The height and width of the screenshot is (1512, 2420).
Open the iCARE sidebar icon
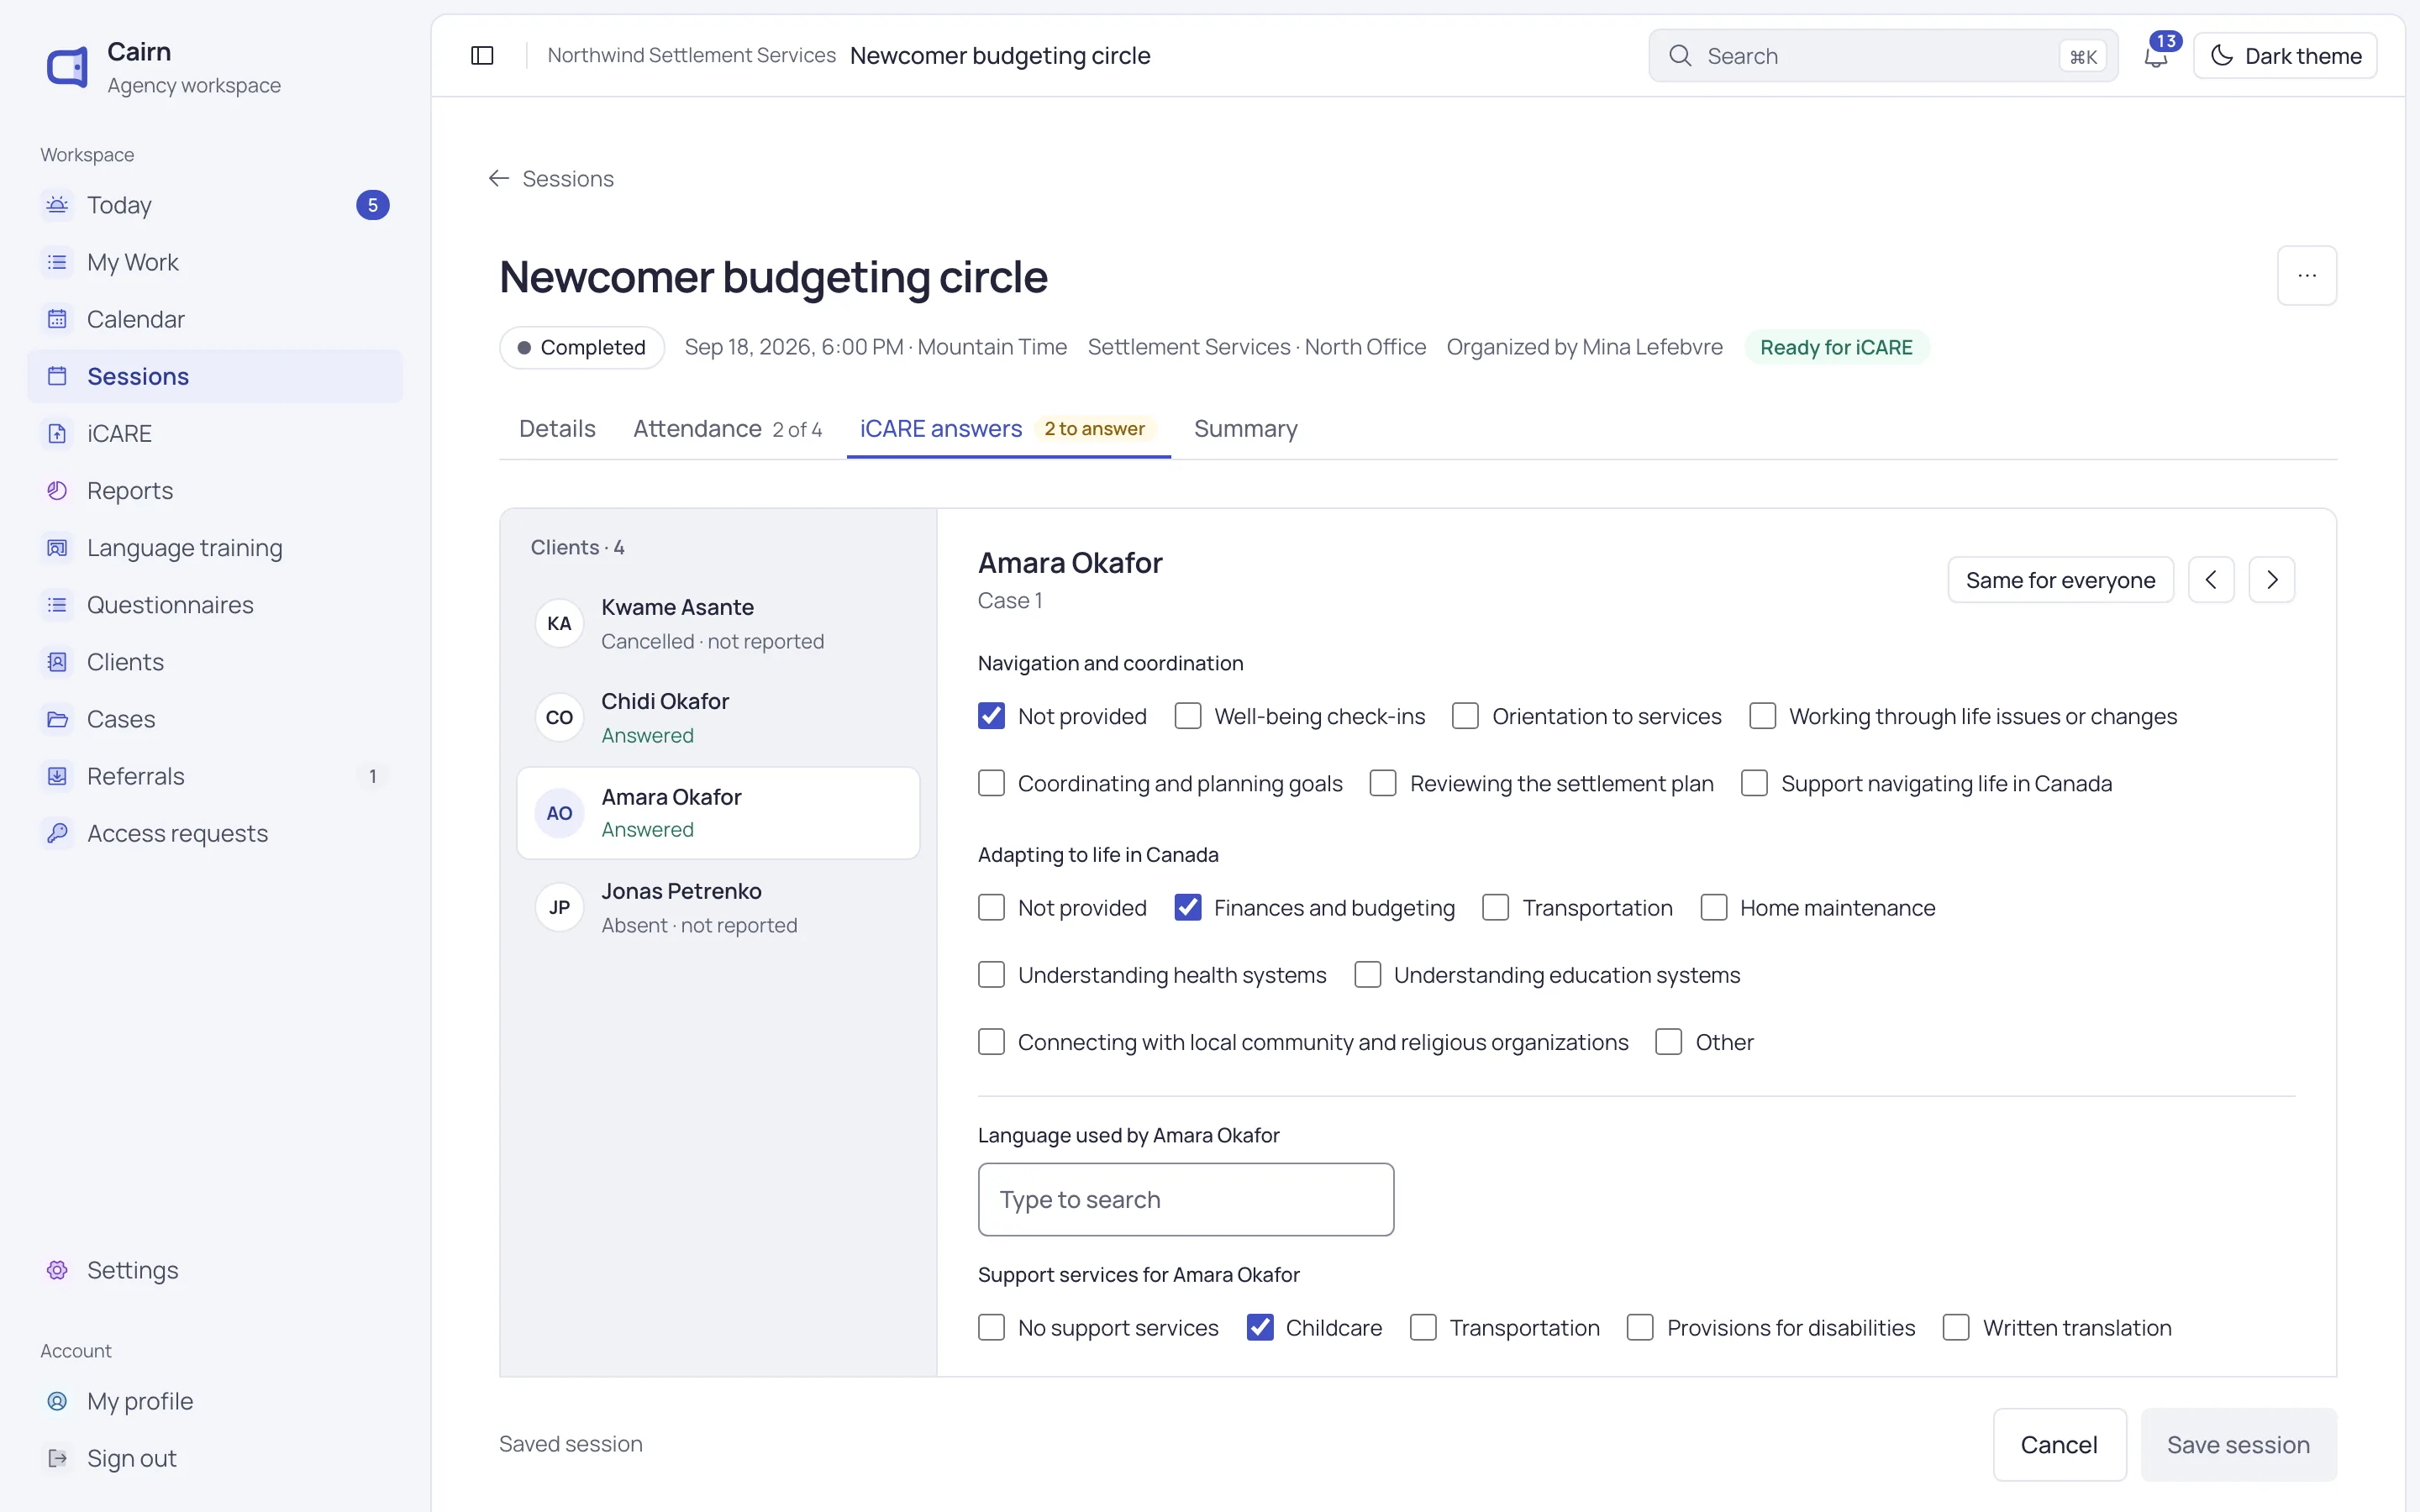click(57, 433)
